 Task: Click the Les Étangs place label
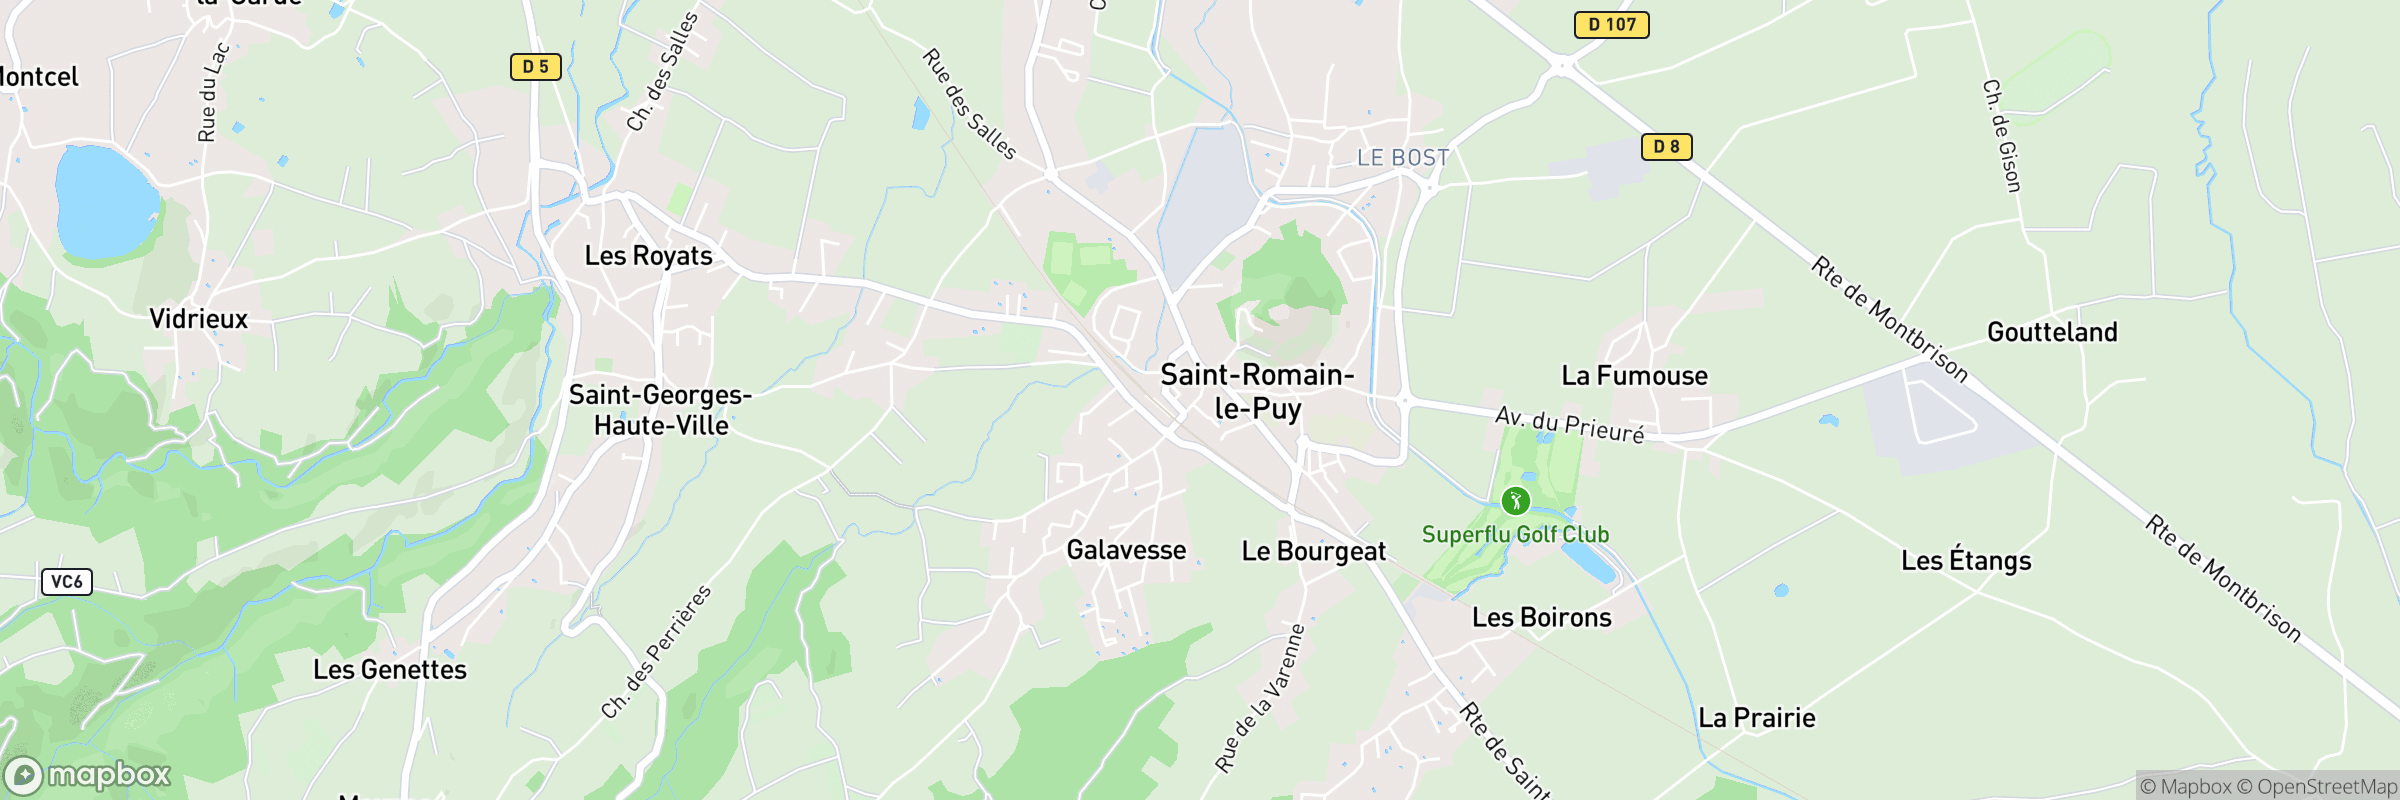pyautogui.click(x=1967, y=560)
